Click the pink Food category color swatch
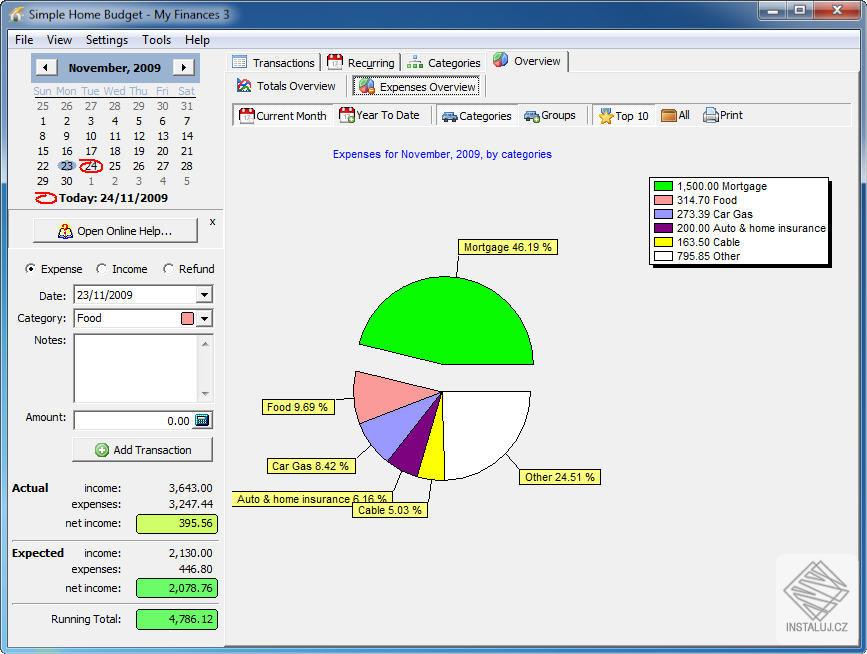This screenshot has width=867, height=654. click(187, 318)
